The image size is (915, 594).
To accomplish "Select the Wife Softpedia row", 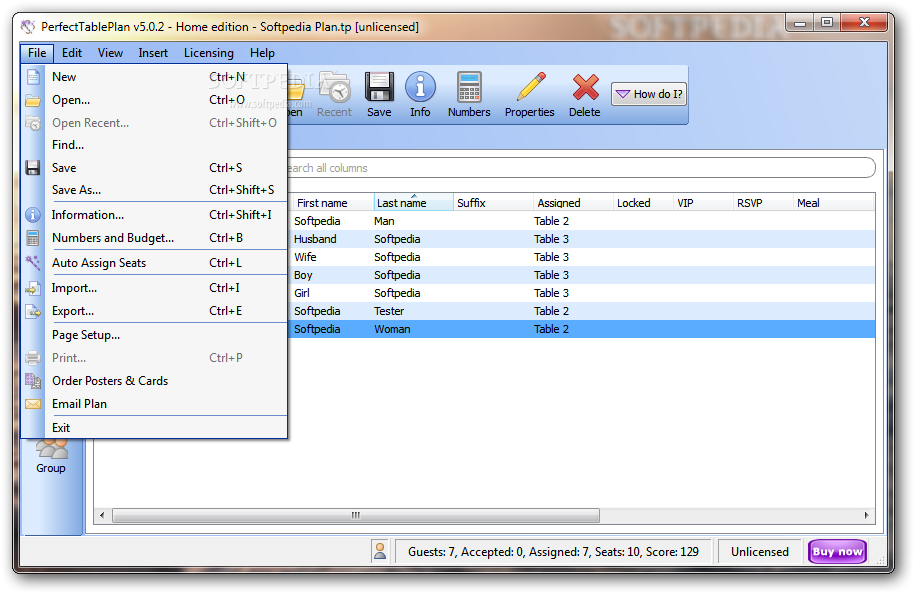I will (x=582, y=257).
